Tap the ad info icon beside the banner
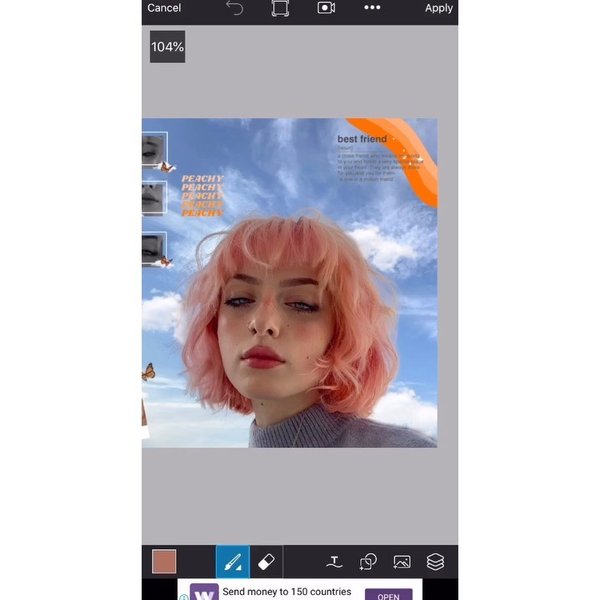 coord(184,597)
